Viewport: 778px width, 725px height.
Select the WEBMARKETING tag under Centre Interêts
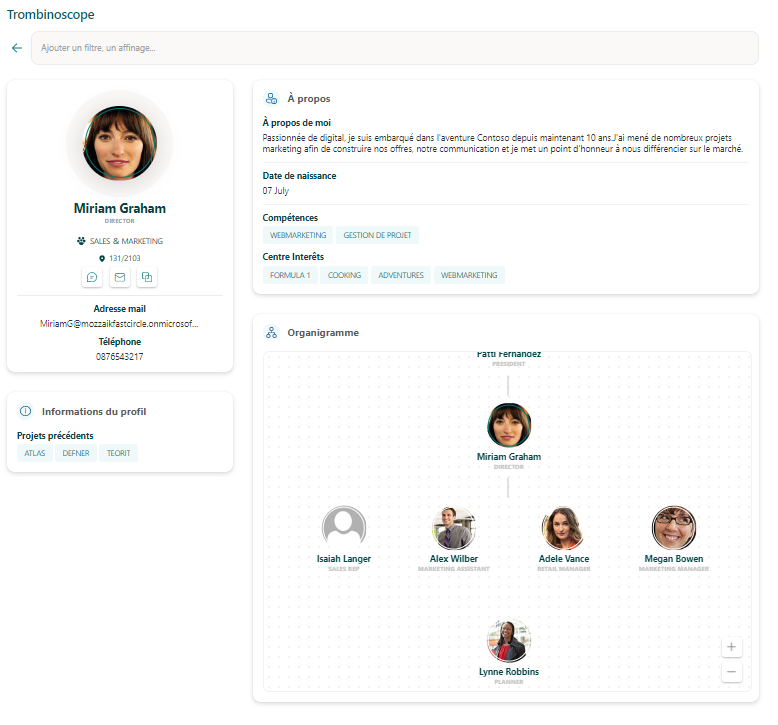(x=469, y=275)
